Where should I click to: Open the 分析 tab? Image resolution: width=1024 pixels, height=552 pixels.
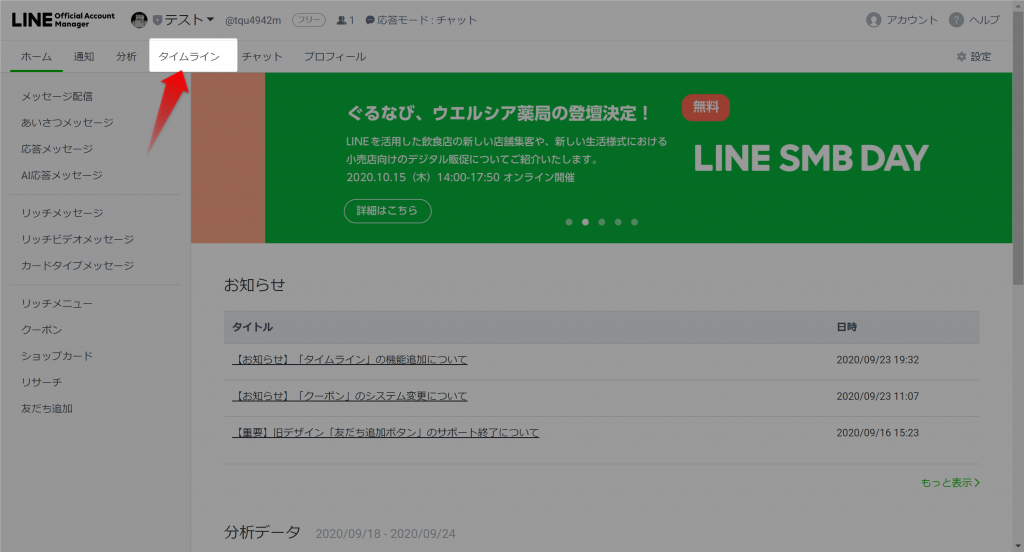point(126,57)
